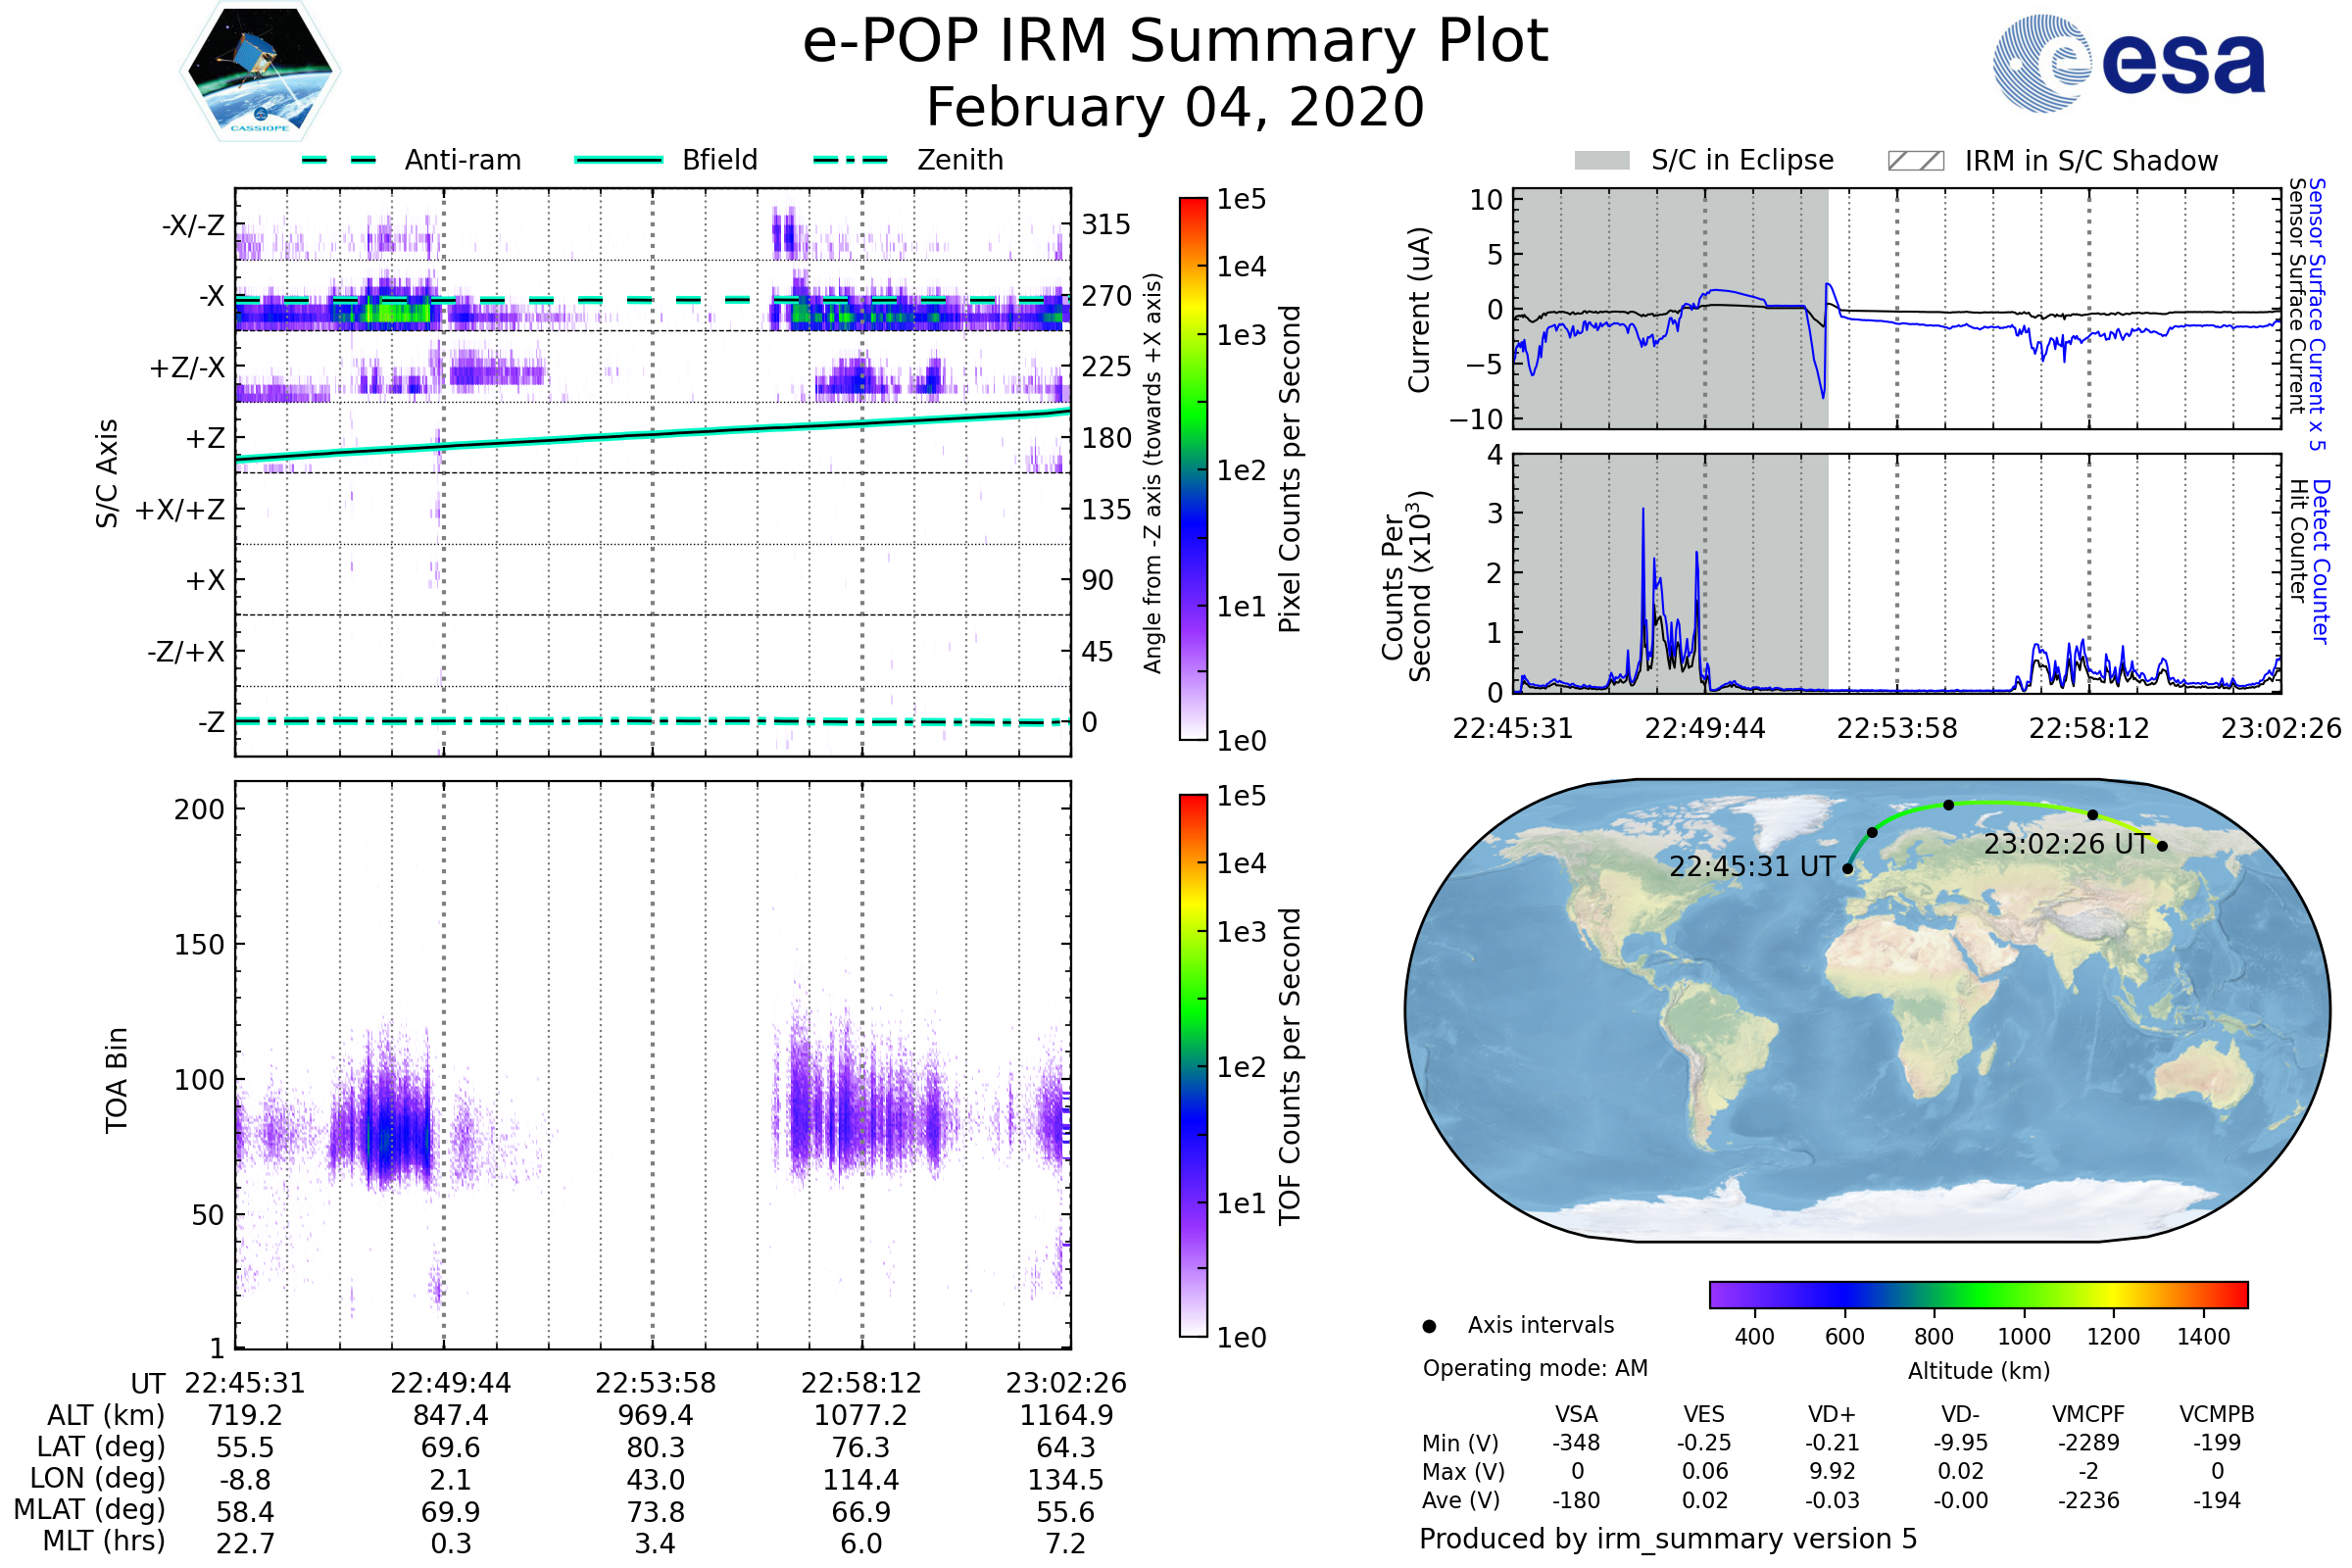This screenshot has height=1568, width=2352.
Task: Click the Operating mode: AM text
Action: pyautogui.click(x=1534, y=1368)
